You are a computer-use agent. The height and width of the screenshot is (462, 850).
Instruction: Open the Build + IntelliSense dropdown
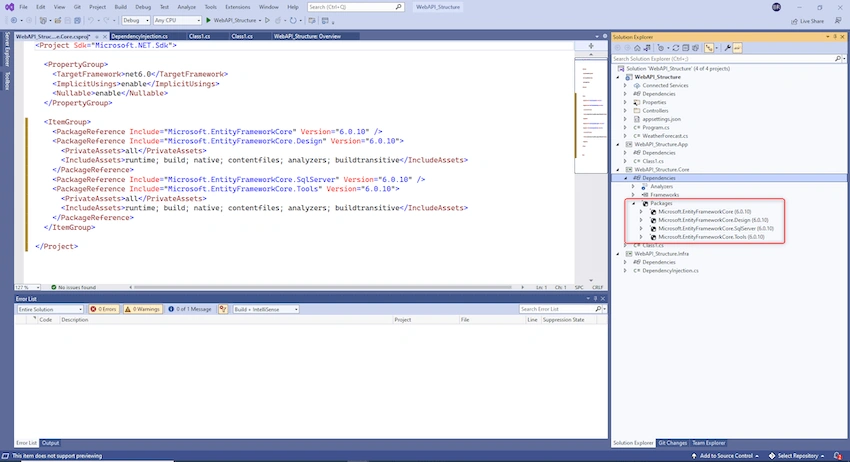click(x=266, y=309)
